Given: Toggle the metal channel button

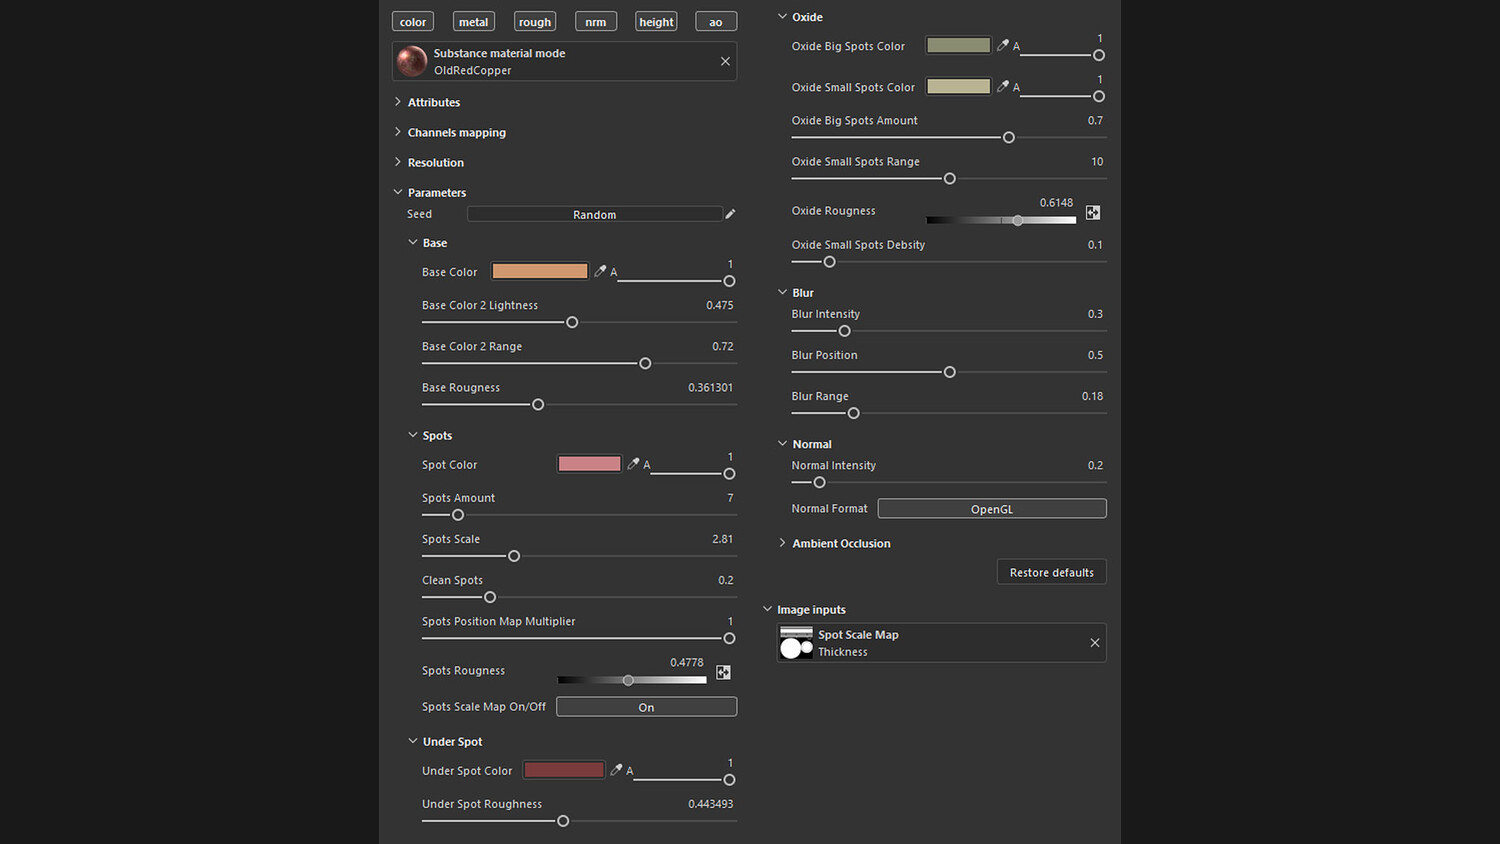Looking at the screenshot, I should (x=473, y=22).
